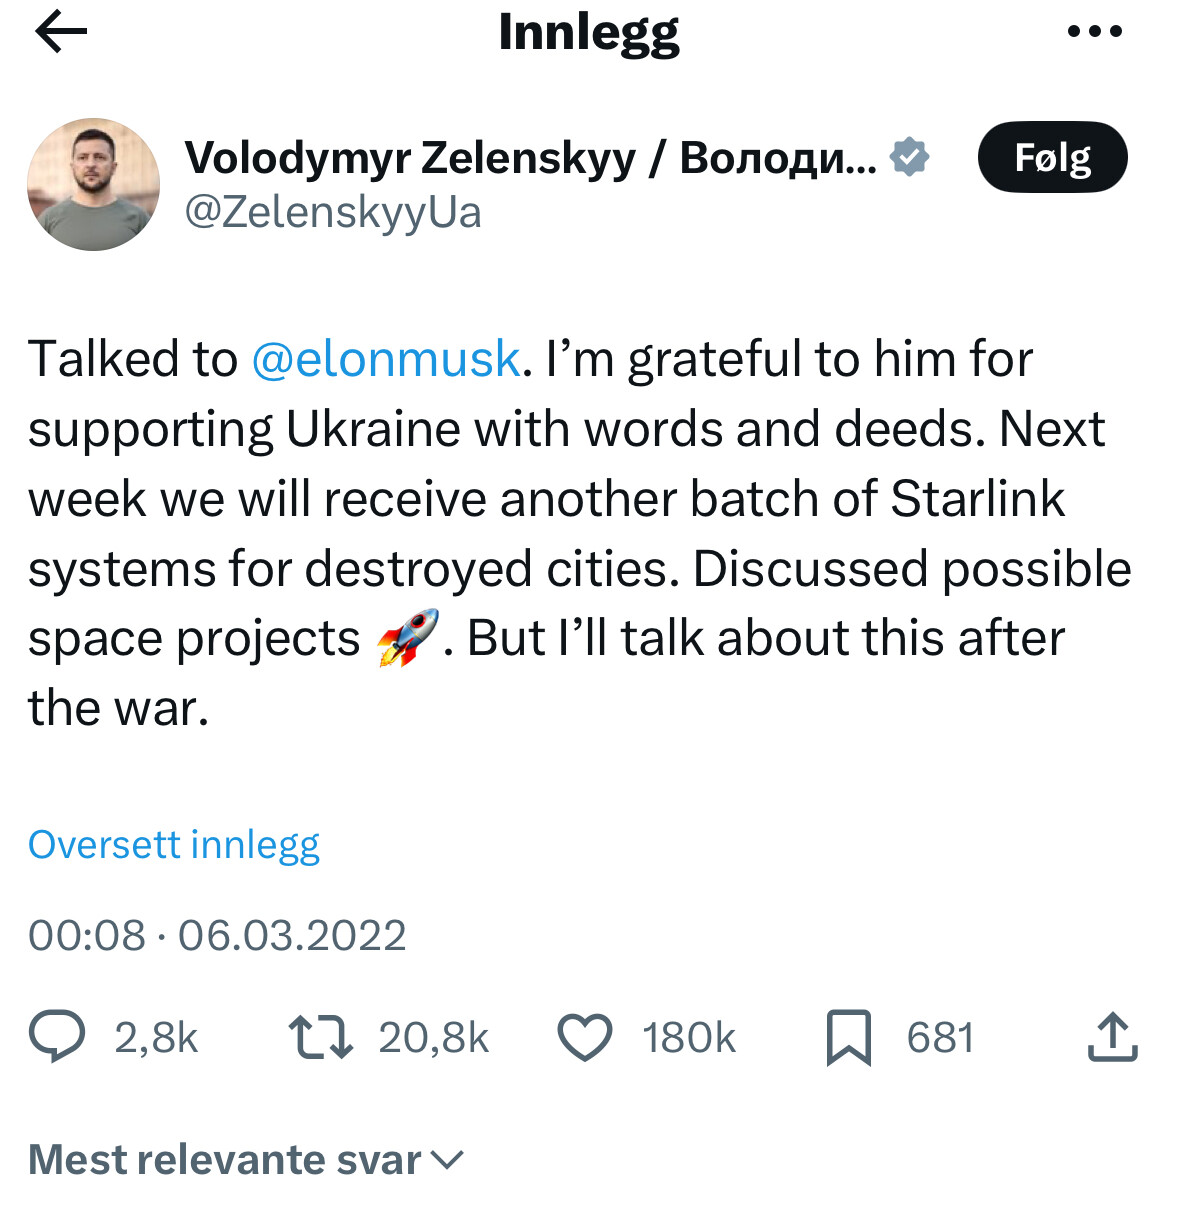This screenshot has height=1224, width=1179.
Task: View the 20,8k repost count
Action: [x=433, y=1038]
